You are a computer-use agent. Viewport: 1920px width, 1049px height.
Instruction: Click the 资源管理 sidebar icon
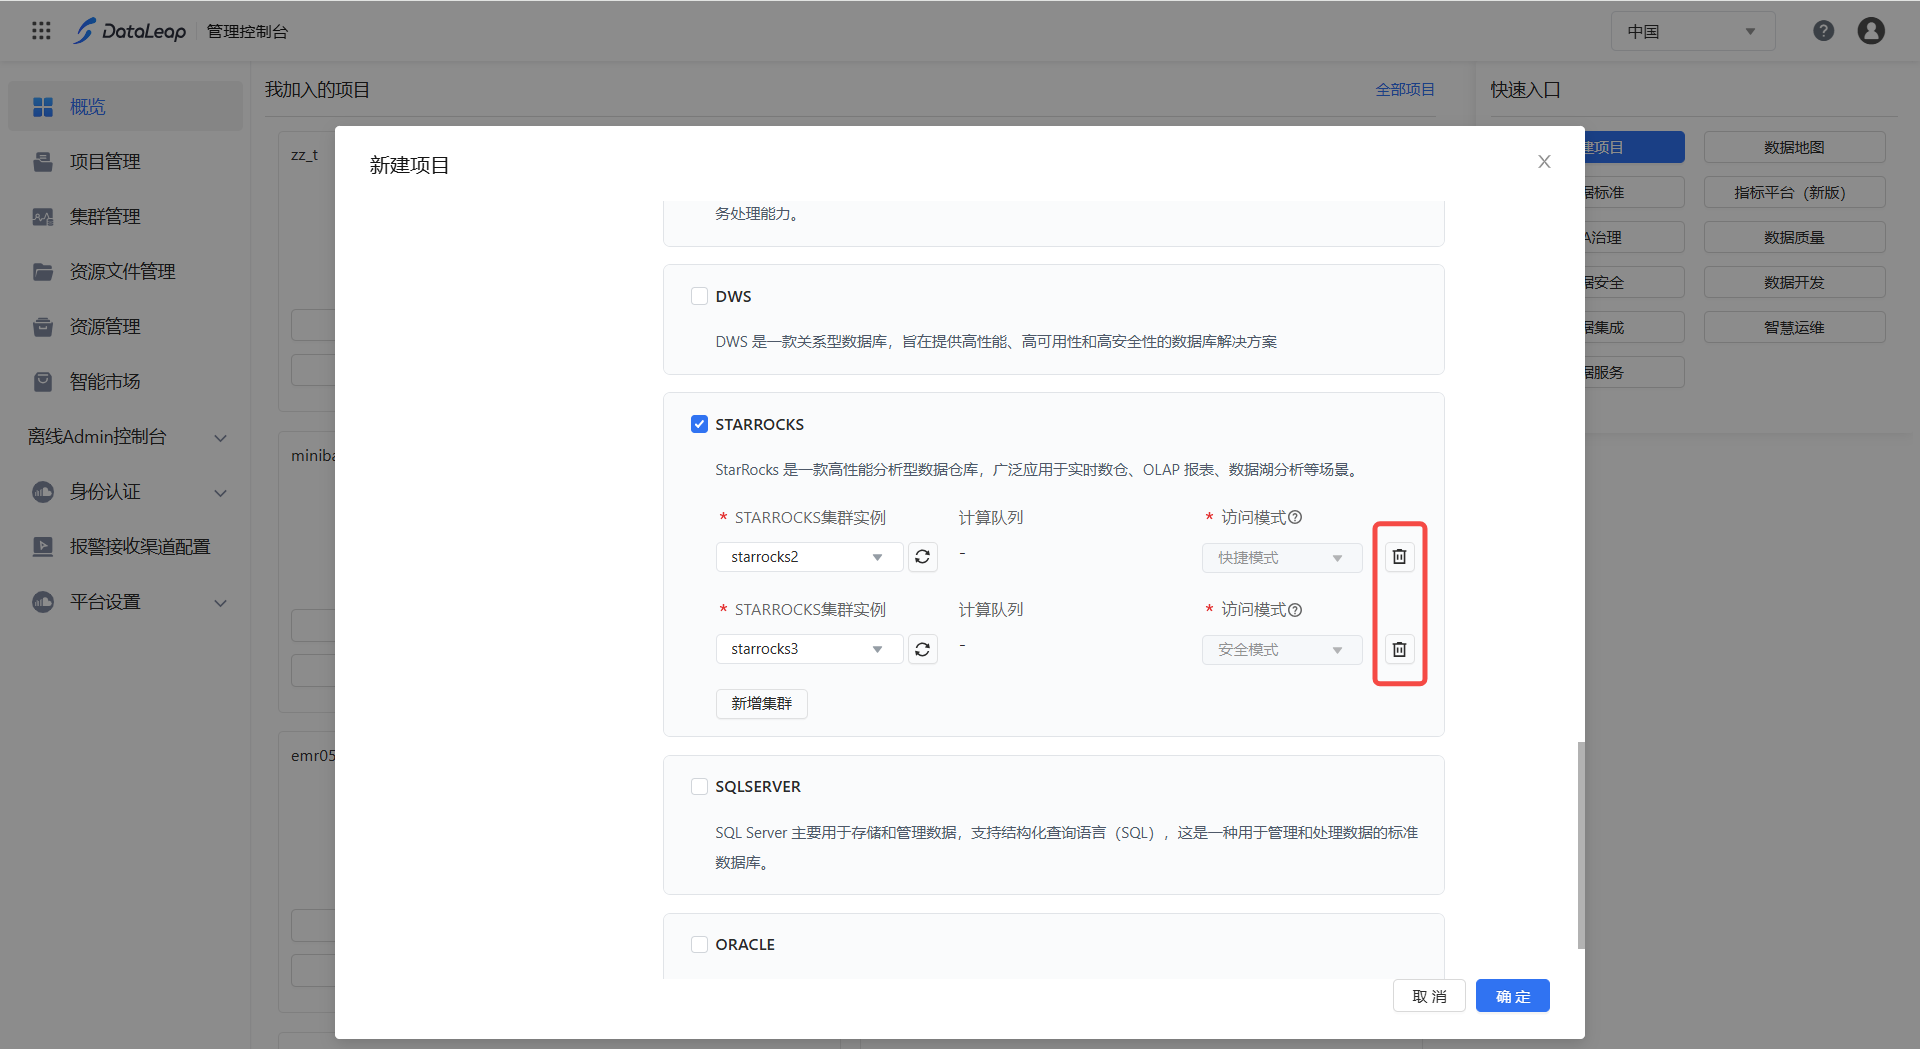(43, 327)
